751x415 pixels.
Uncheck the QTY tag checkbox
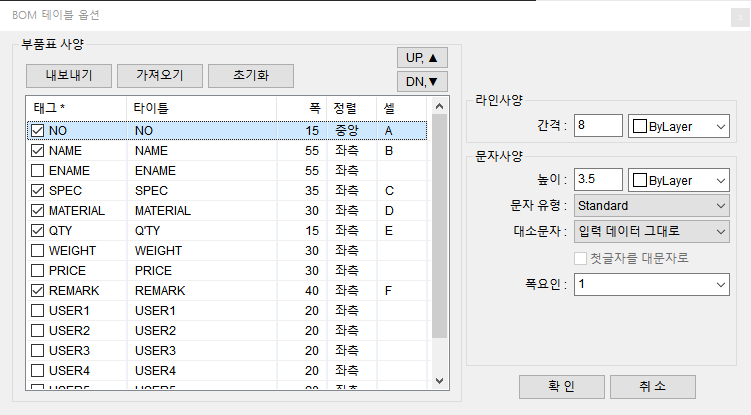(x=37, y=231)
